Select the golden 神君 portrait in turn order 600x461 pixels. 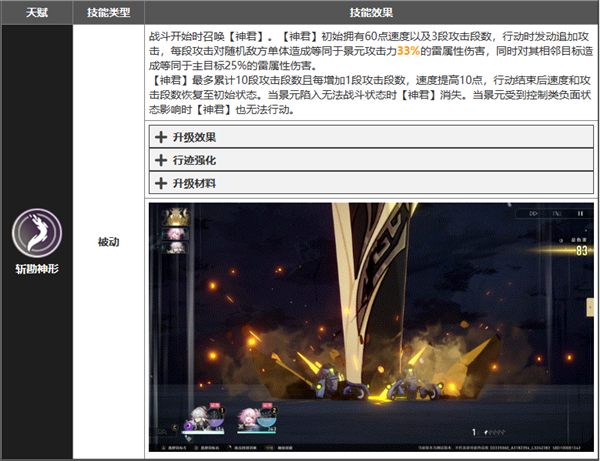(x=176, y=217)
